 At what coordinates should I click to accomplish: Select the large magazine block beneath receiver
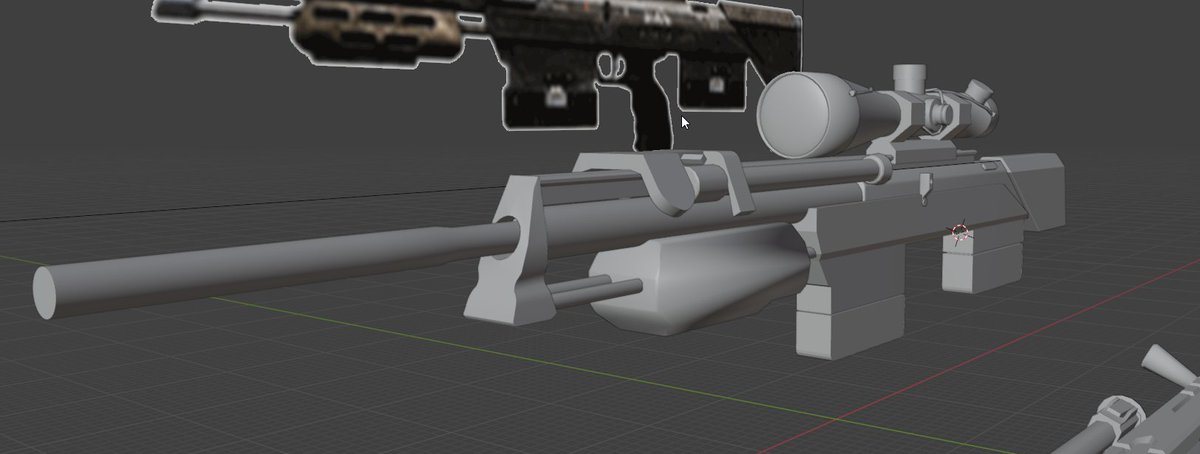pos(850,302)
